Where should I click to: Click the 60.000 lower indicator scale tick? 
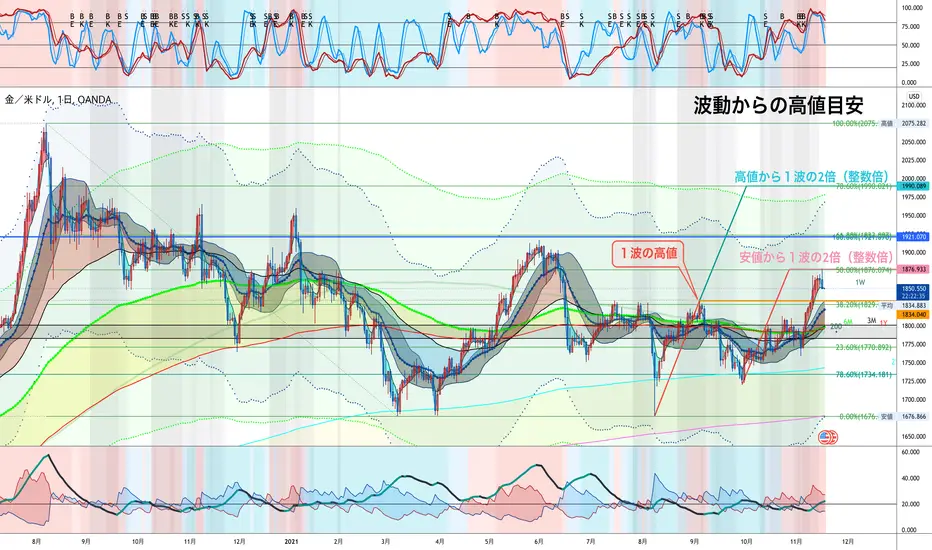click(910, 452)
